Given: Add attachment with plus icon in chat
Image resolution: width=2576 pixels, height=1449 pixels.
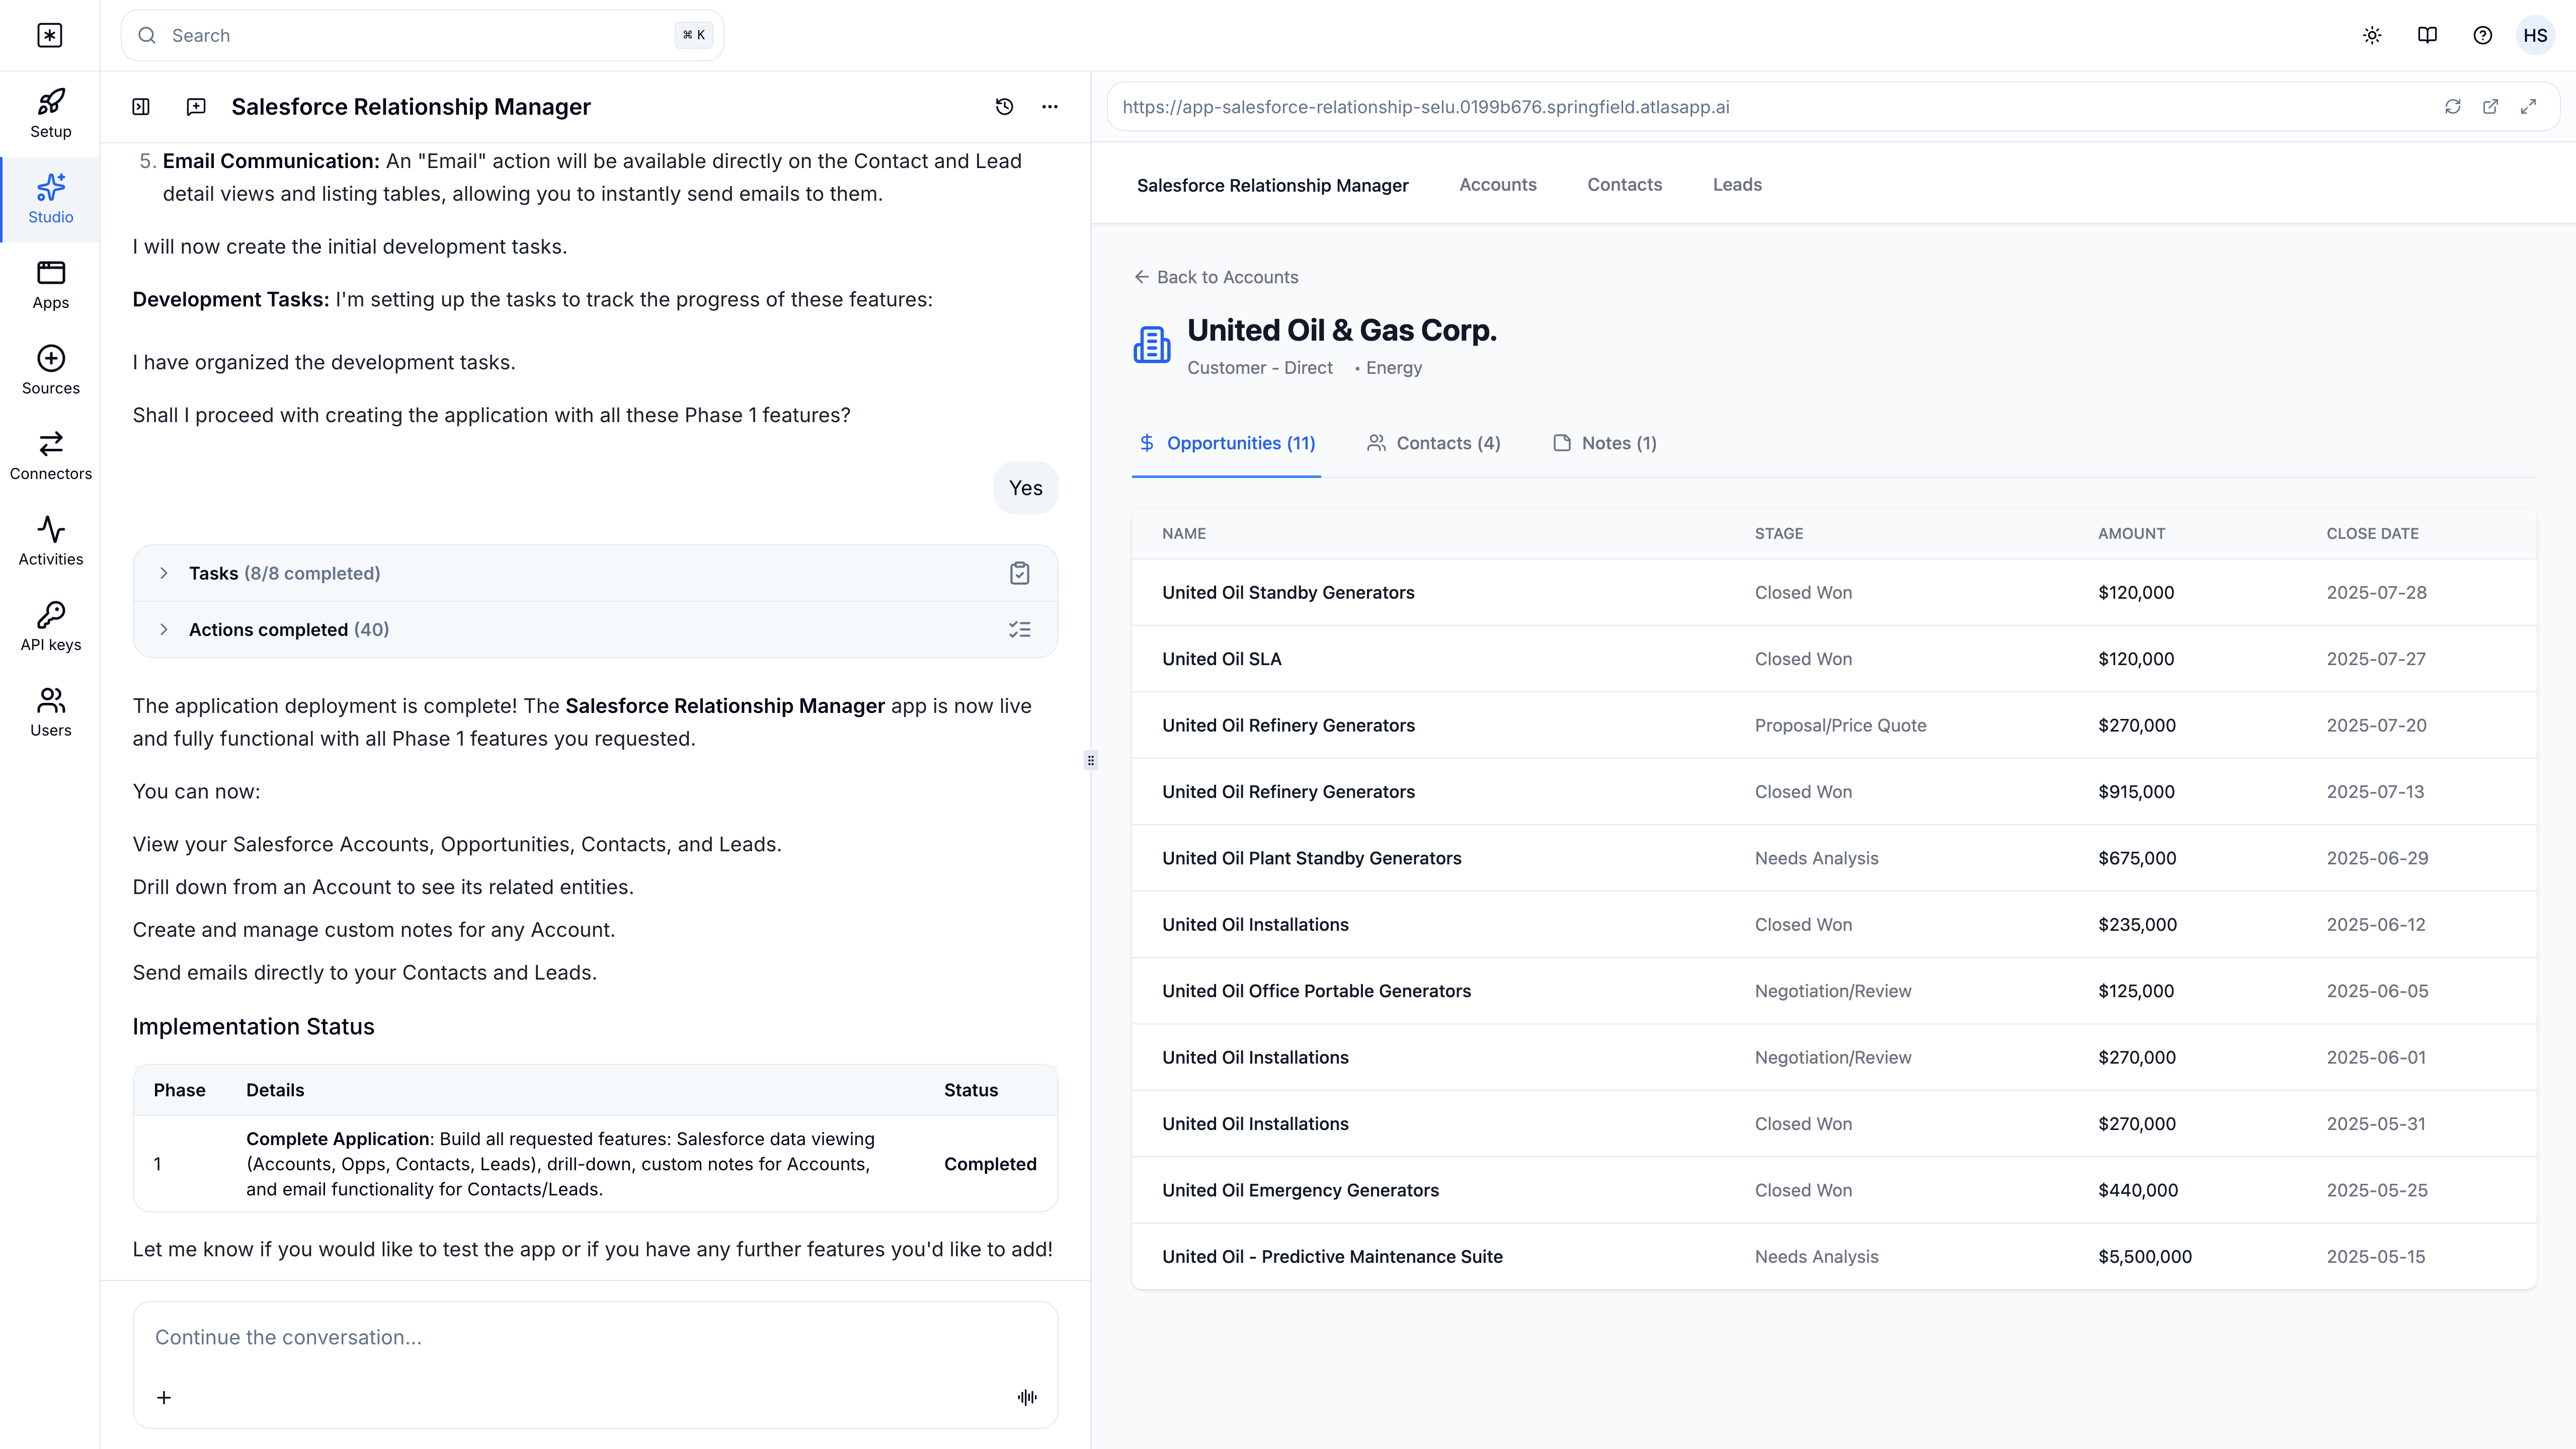Looking at the screenshot, I should click(164, 1397).
